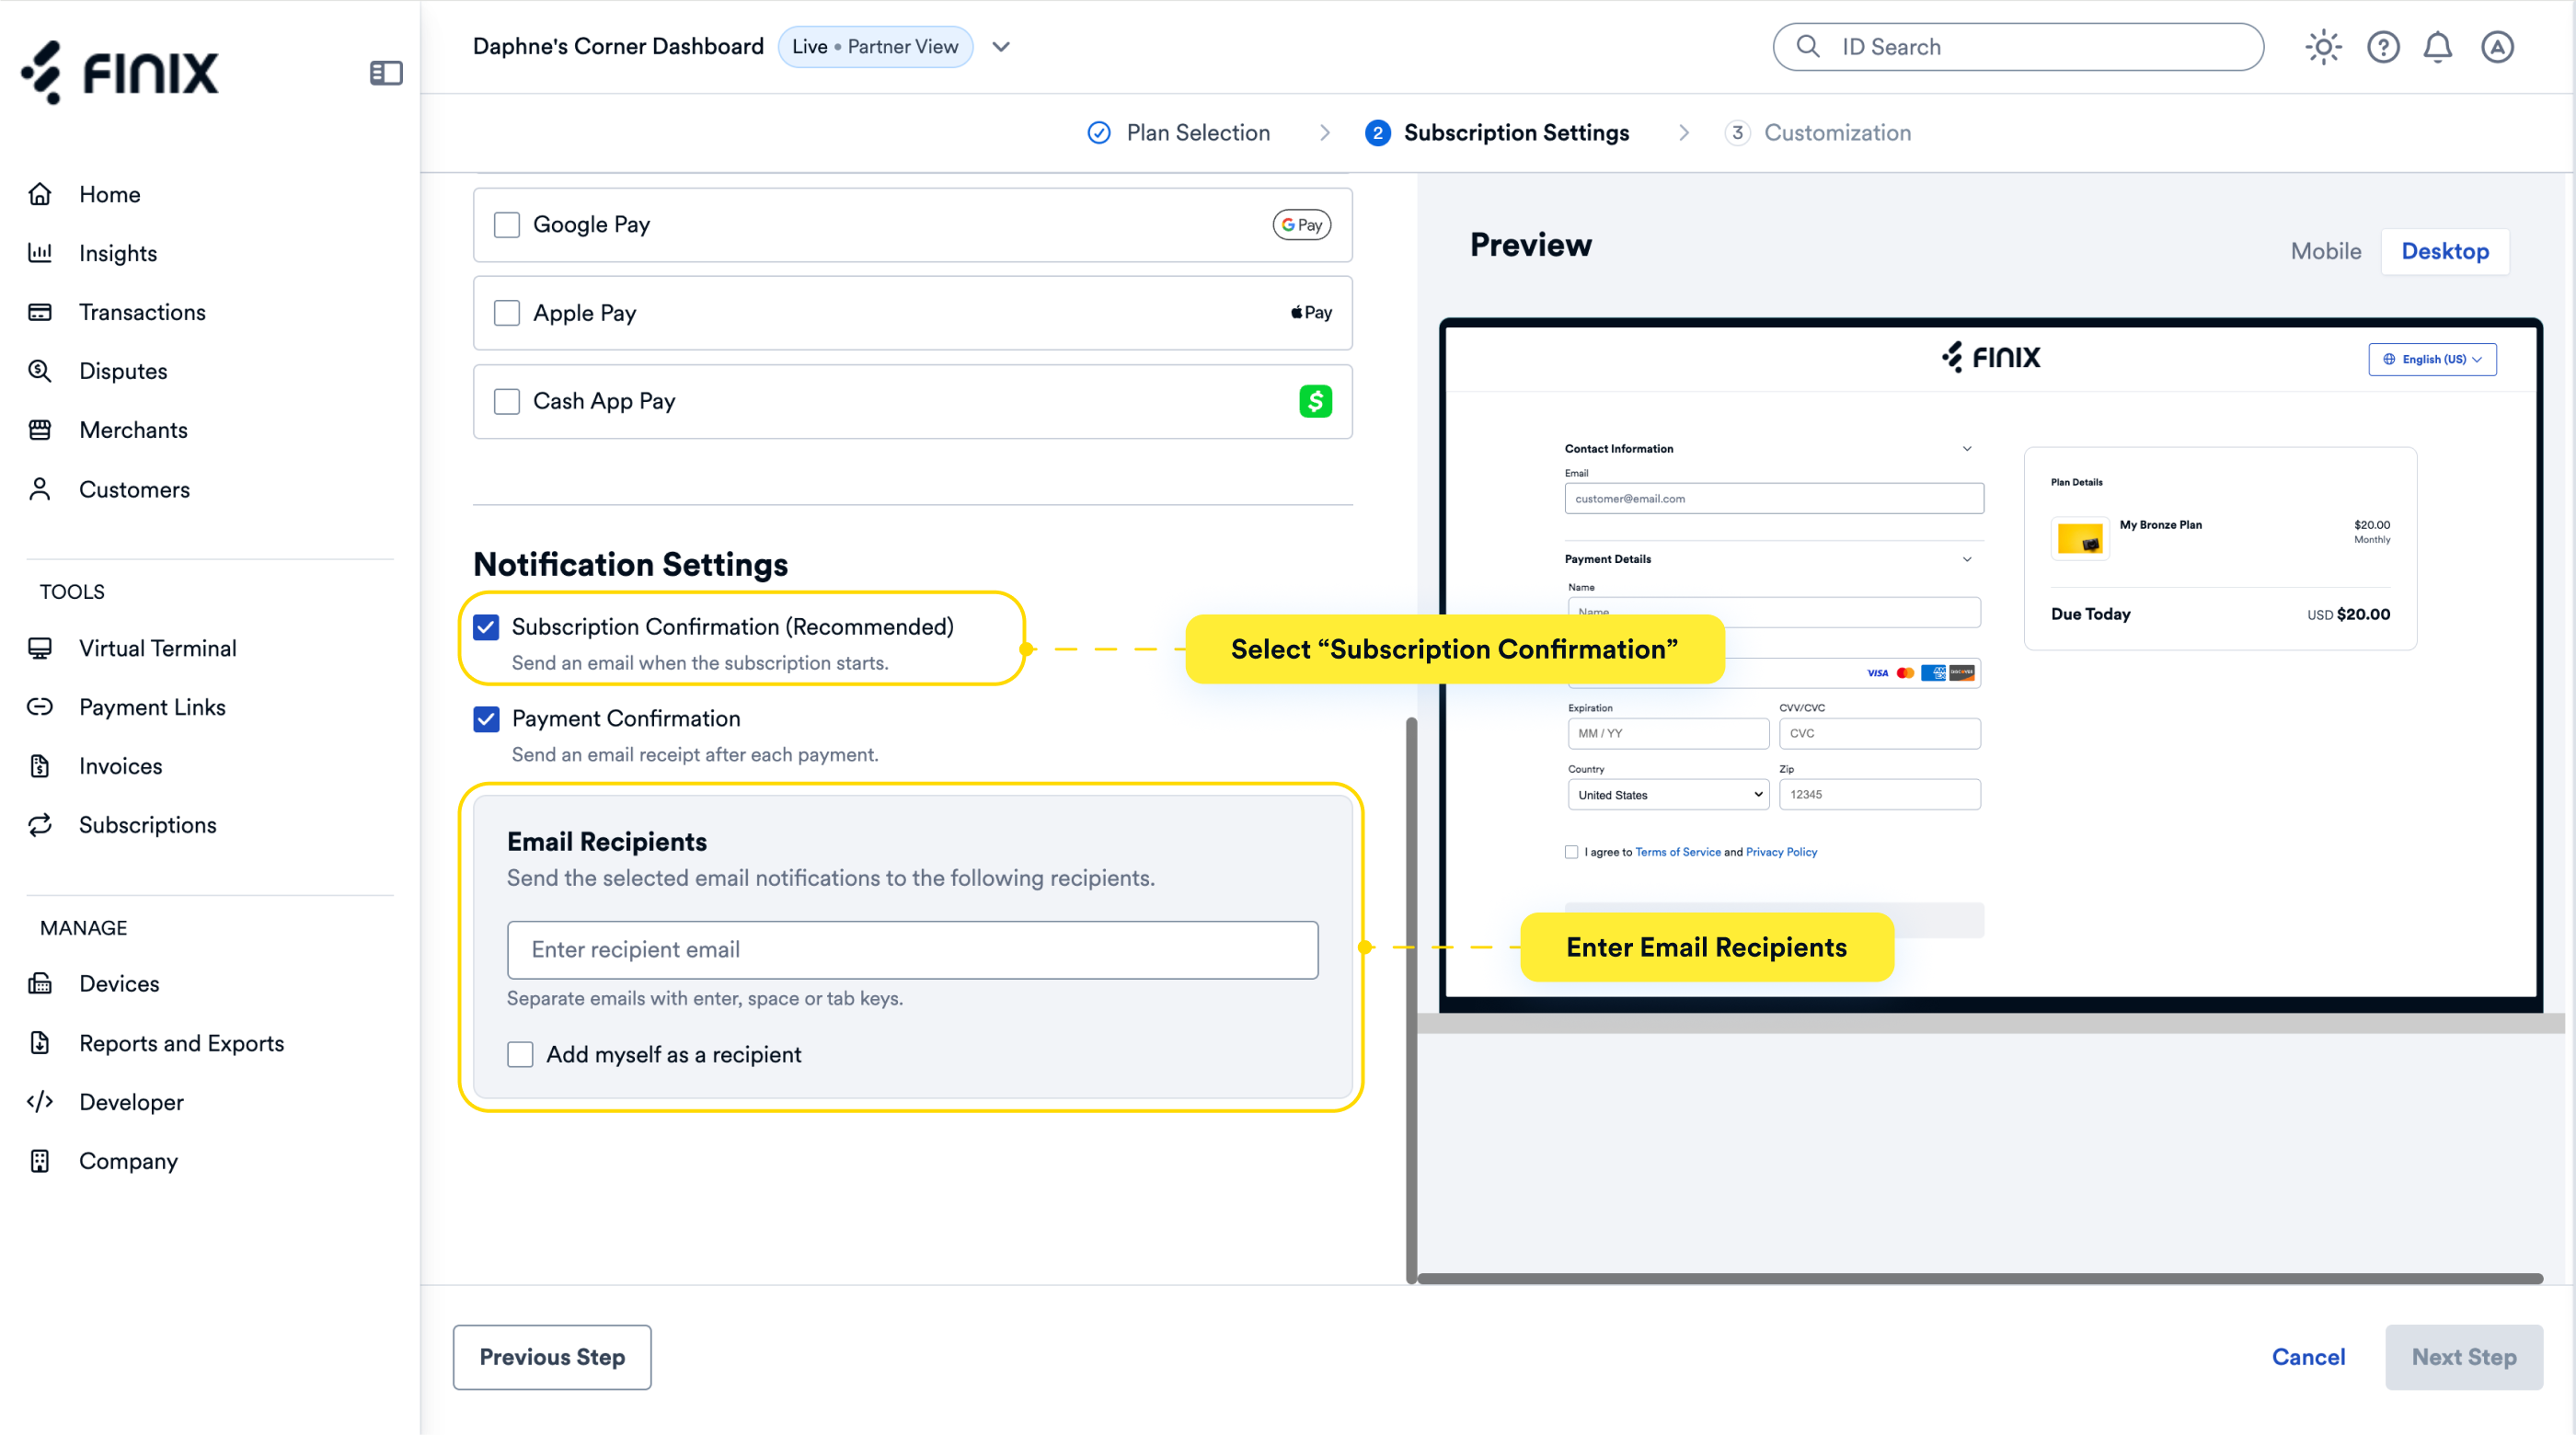The image size is (2576, 1435).
Task: Click the green Cash App Pay logo
Action: 1315,401
